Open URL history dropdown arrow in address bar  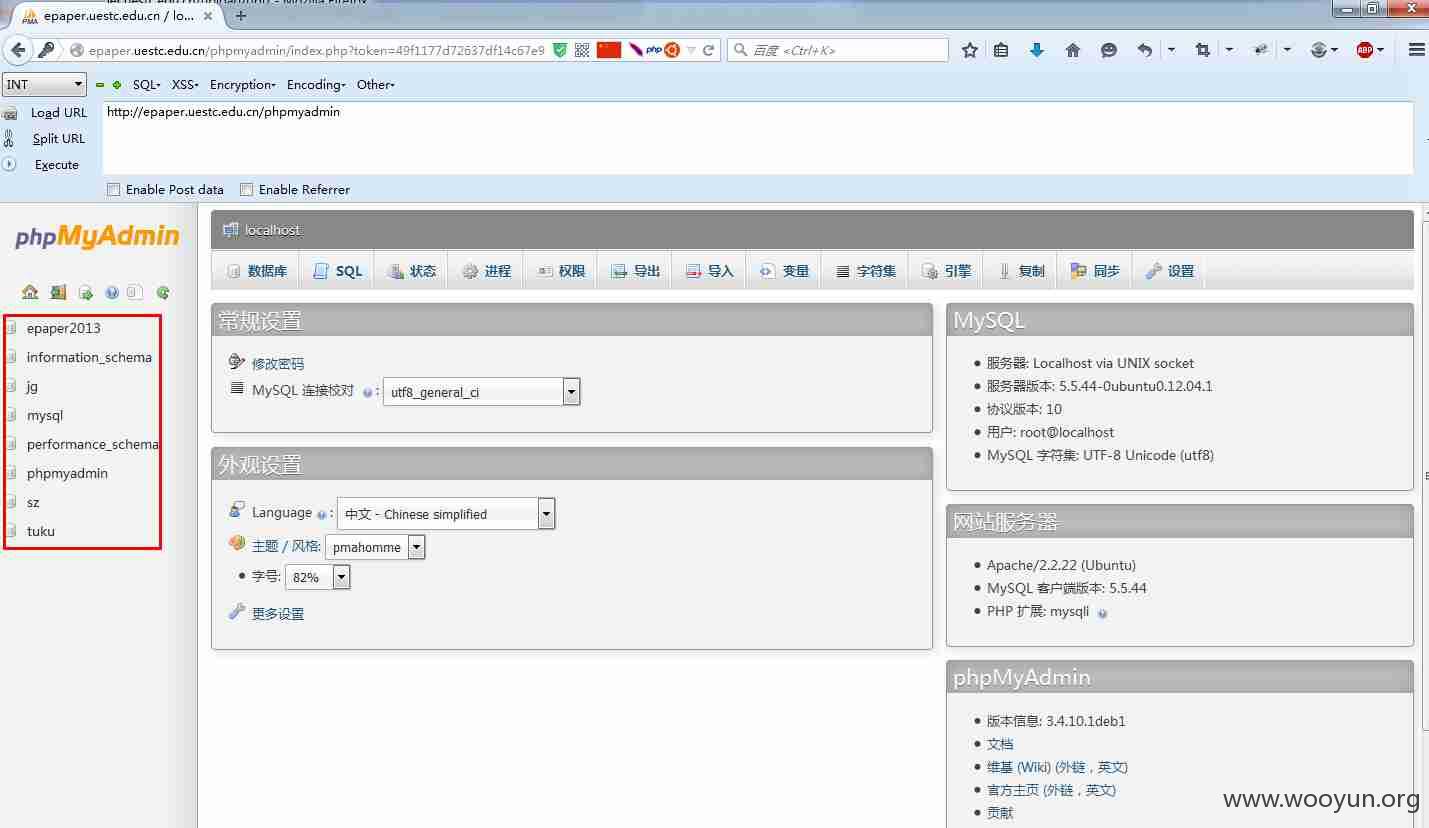click(690, 50)
